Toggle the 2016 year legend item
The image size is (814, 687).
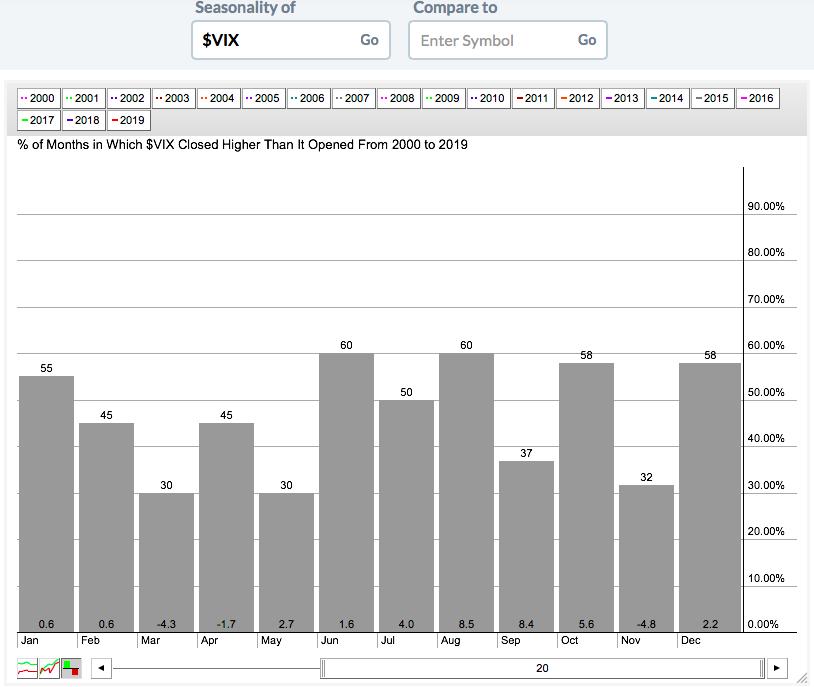point(757,98)
